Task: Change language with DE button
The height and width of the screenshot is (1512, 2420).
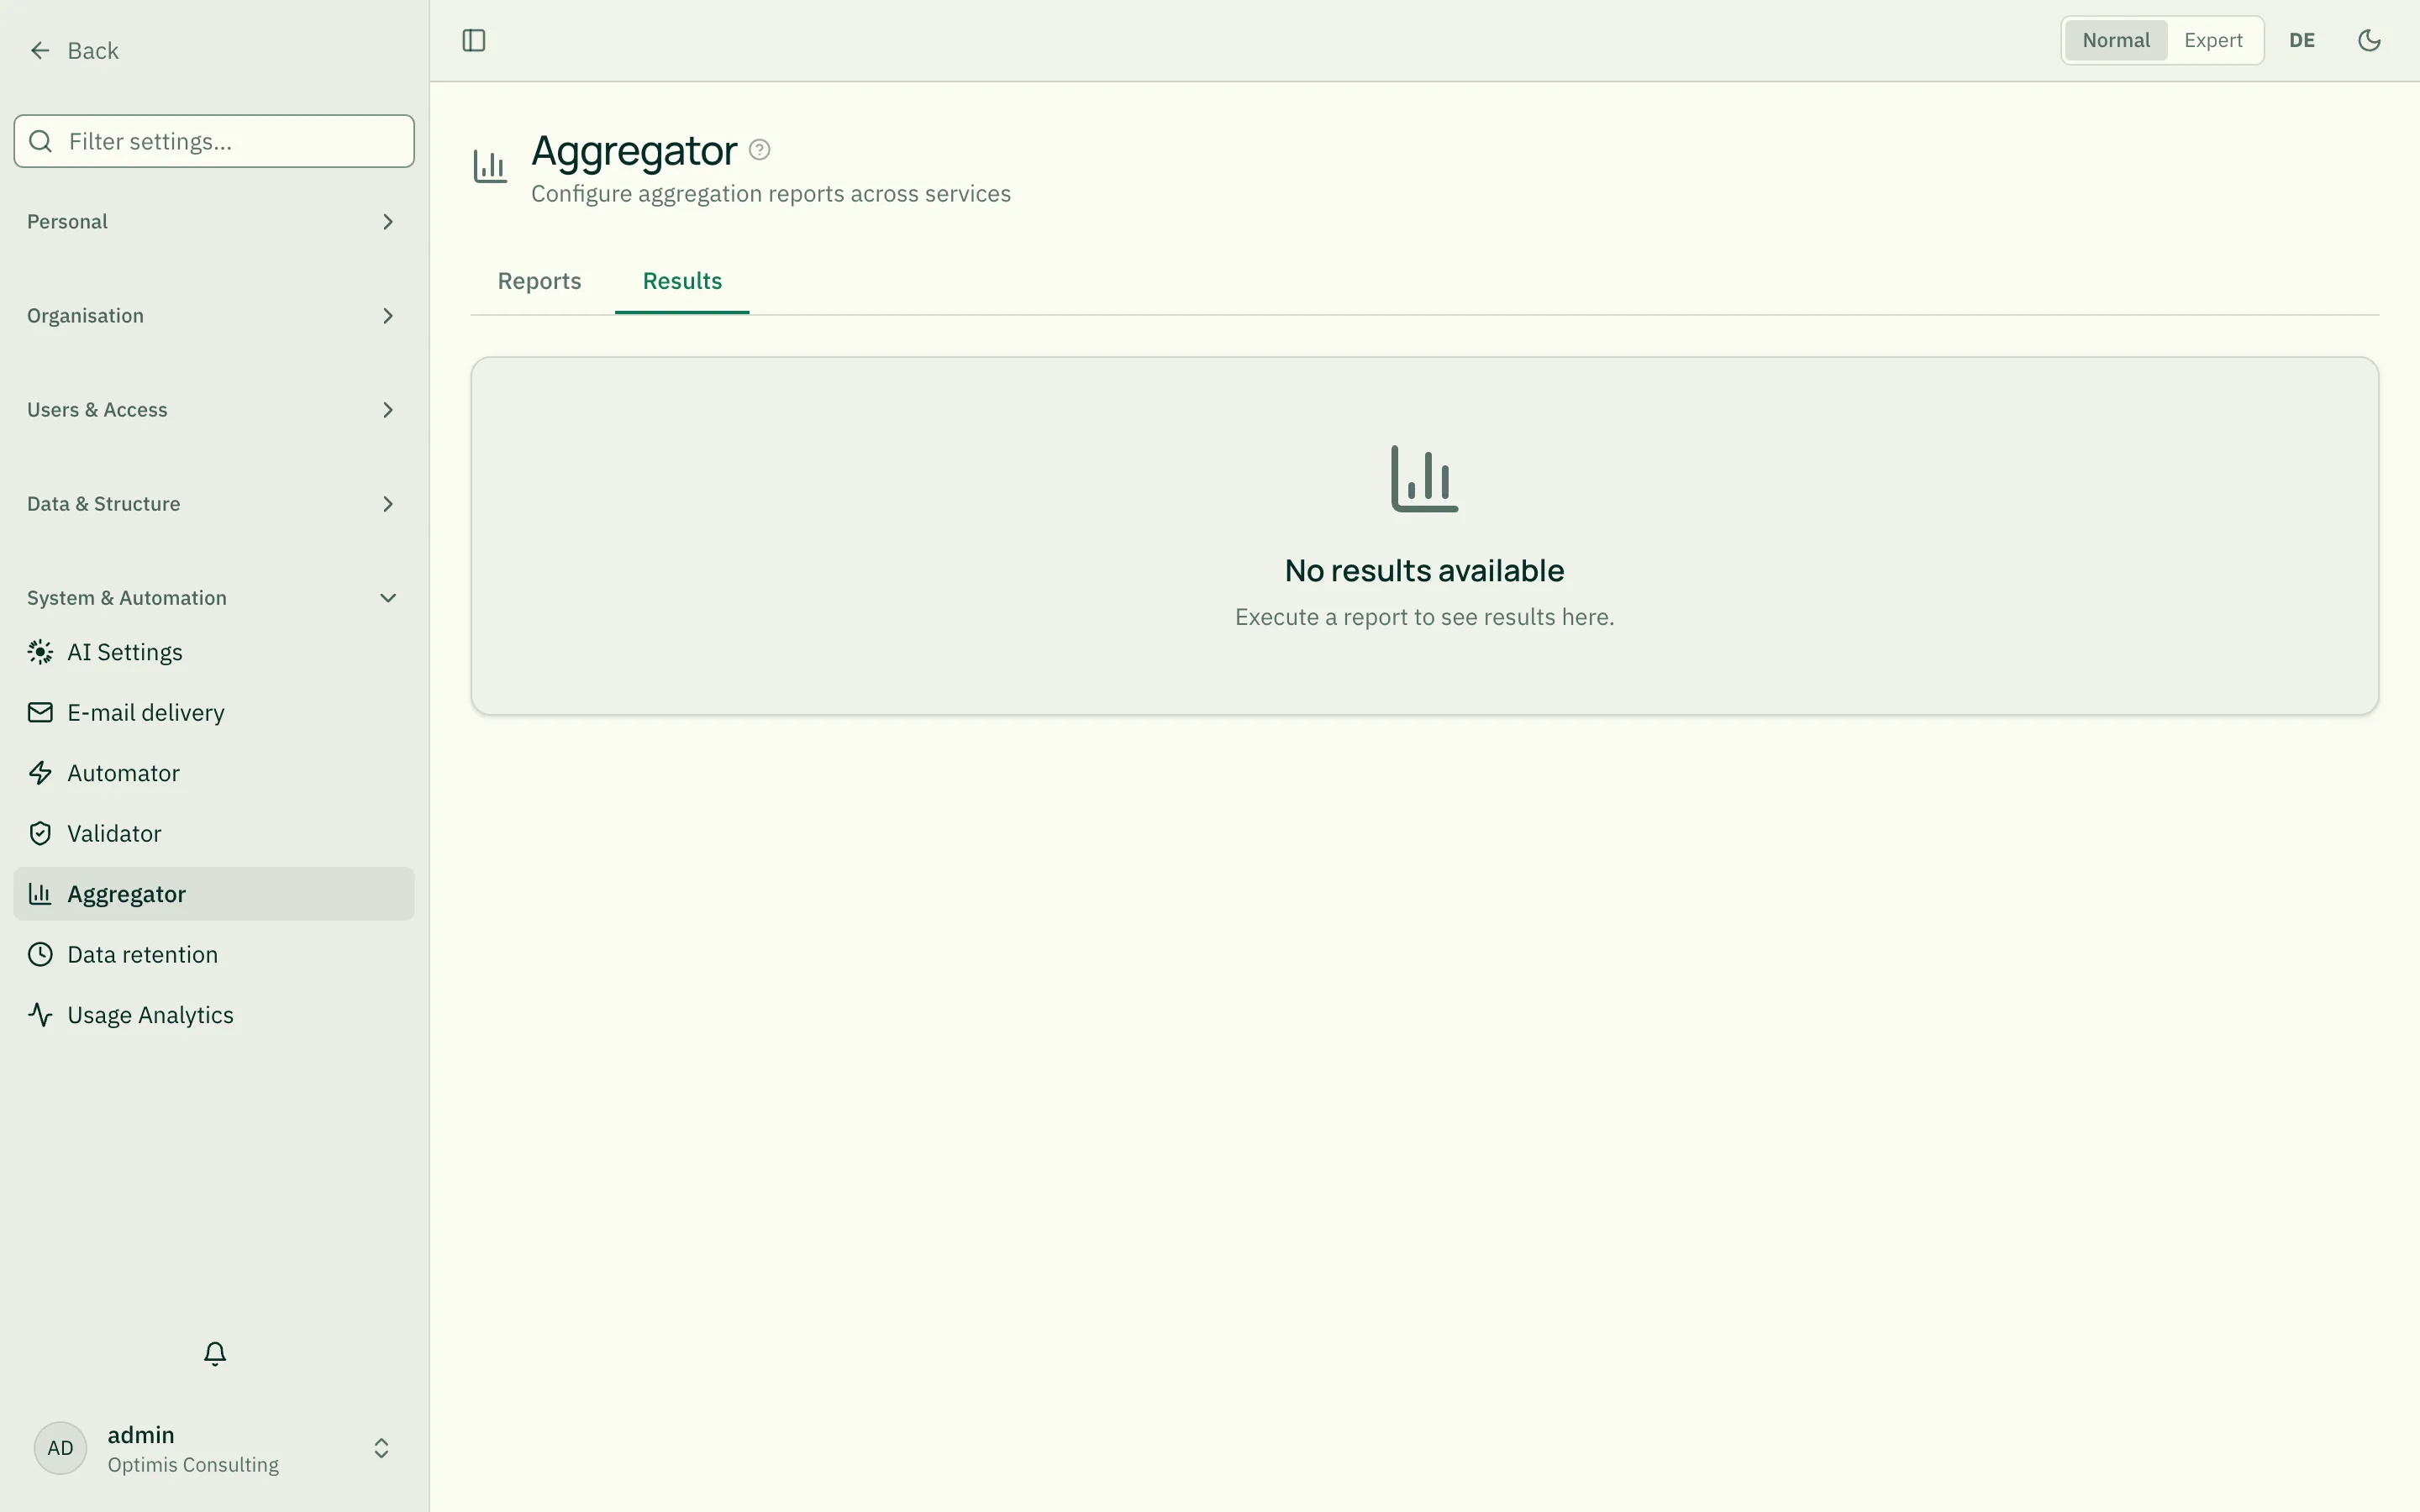Action: [x=2302, y=41]
